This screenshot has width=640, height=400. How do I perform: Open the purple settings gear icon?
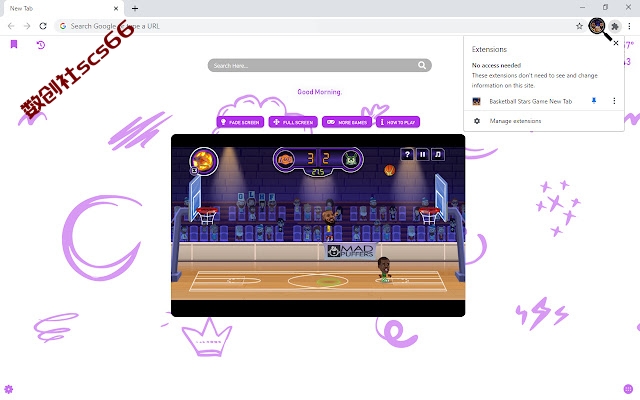click(x=9, y=389)
